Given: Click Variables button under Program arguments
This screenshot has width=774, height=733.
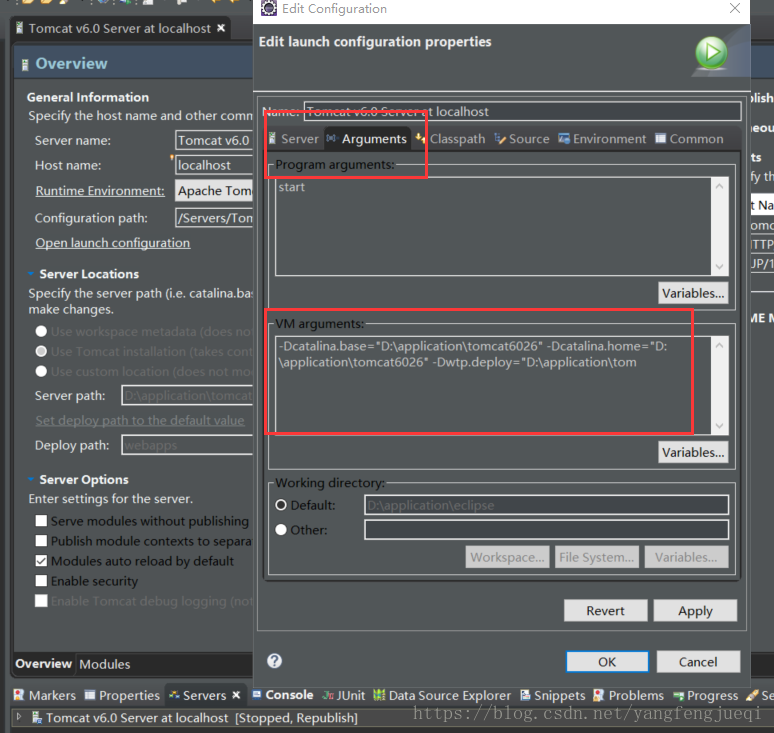Looking at the screenshot, I should pos(693,293).
